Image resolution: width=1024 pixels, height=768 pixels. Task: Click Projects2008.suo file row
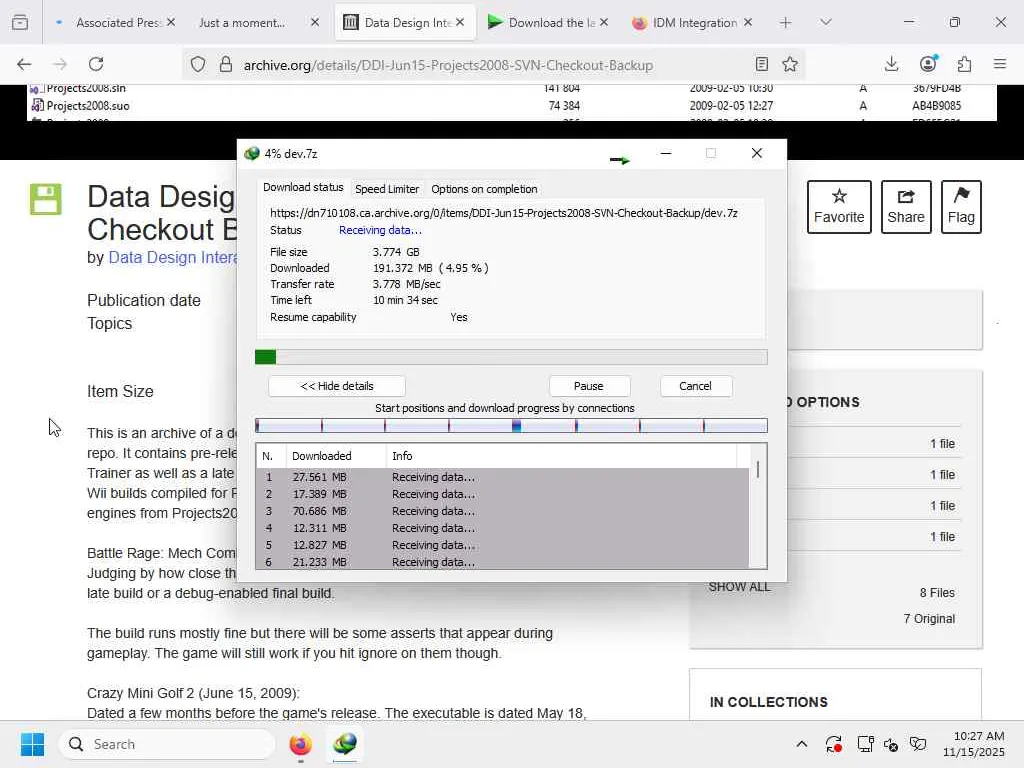tap(513, 106)
